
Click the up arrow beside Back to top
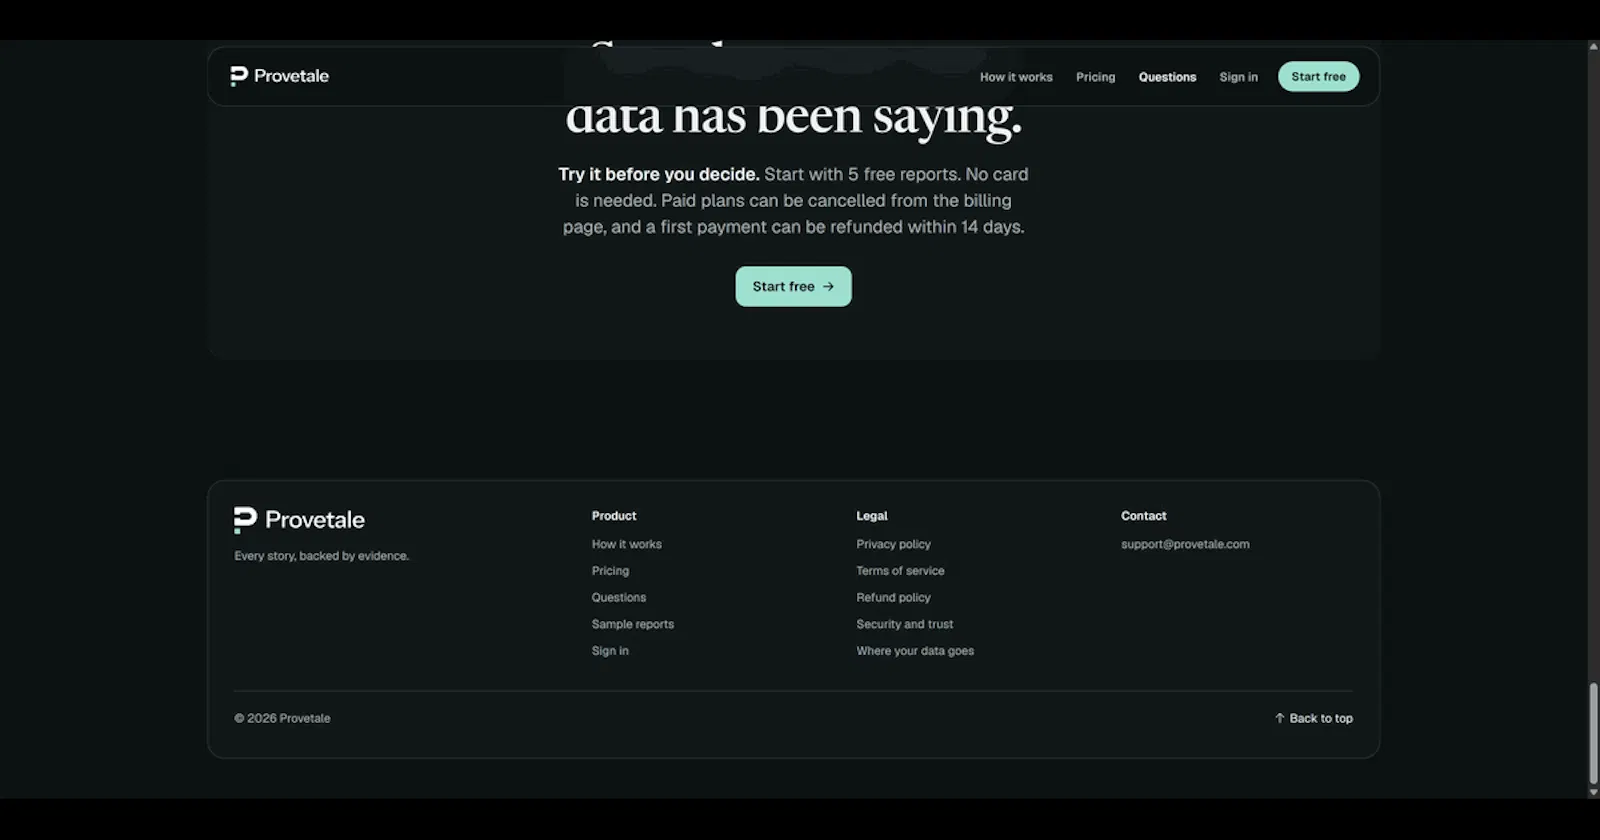pyautogui.click(x=1279, y=718)
